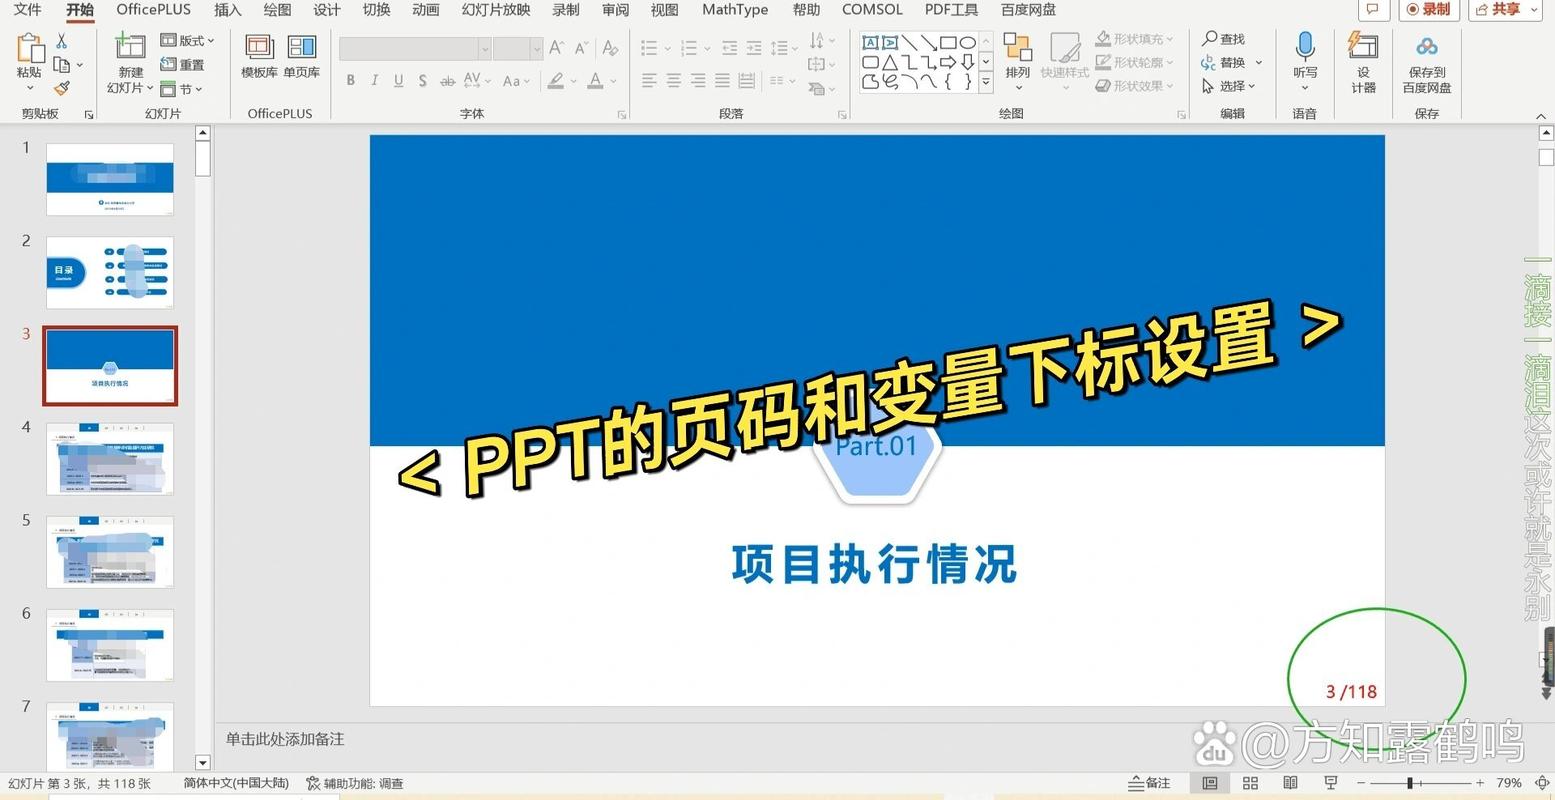The width and height of the screenshot is (1555, 800).
Task: Click the Format Painter brush icon
Action: [x=62, y=89]
